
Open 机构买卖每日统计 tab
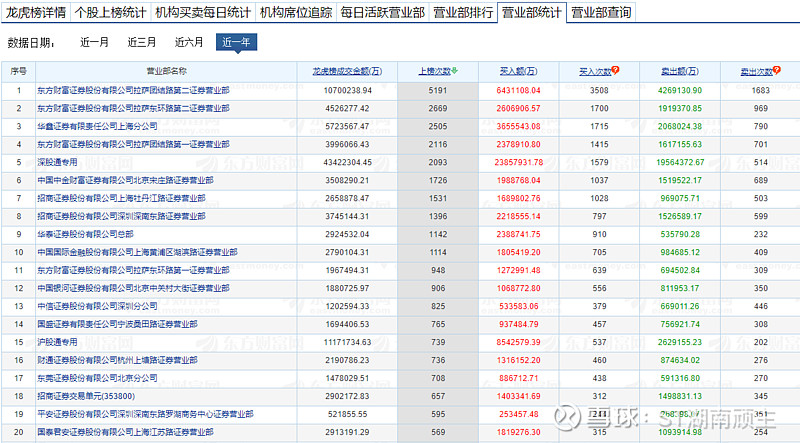click(x=203, y=12)
